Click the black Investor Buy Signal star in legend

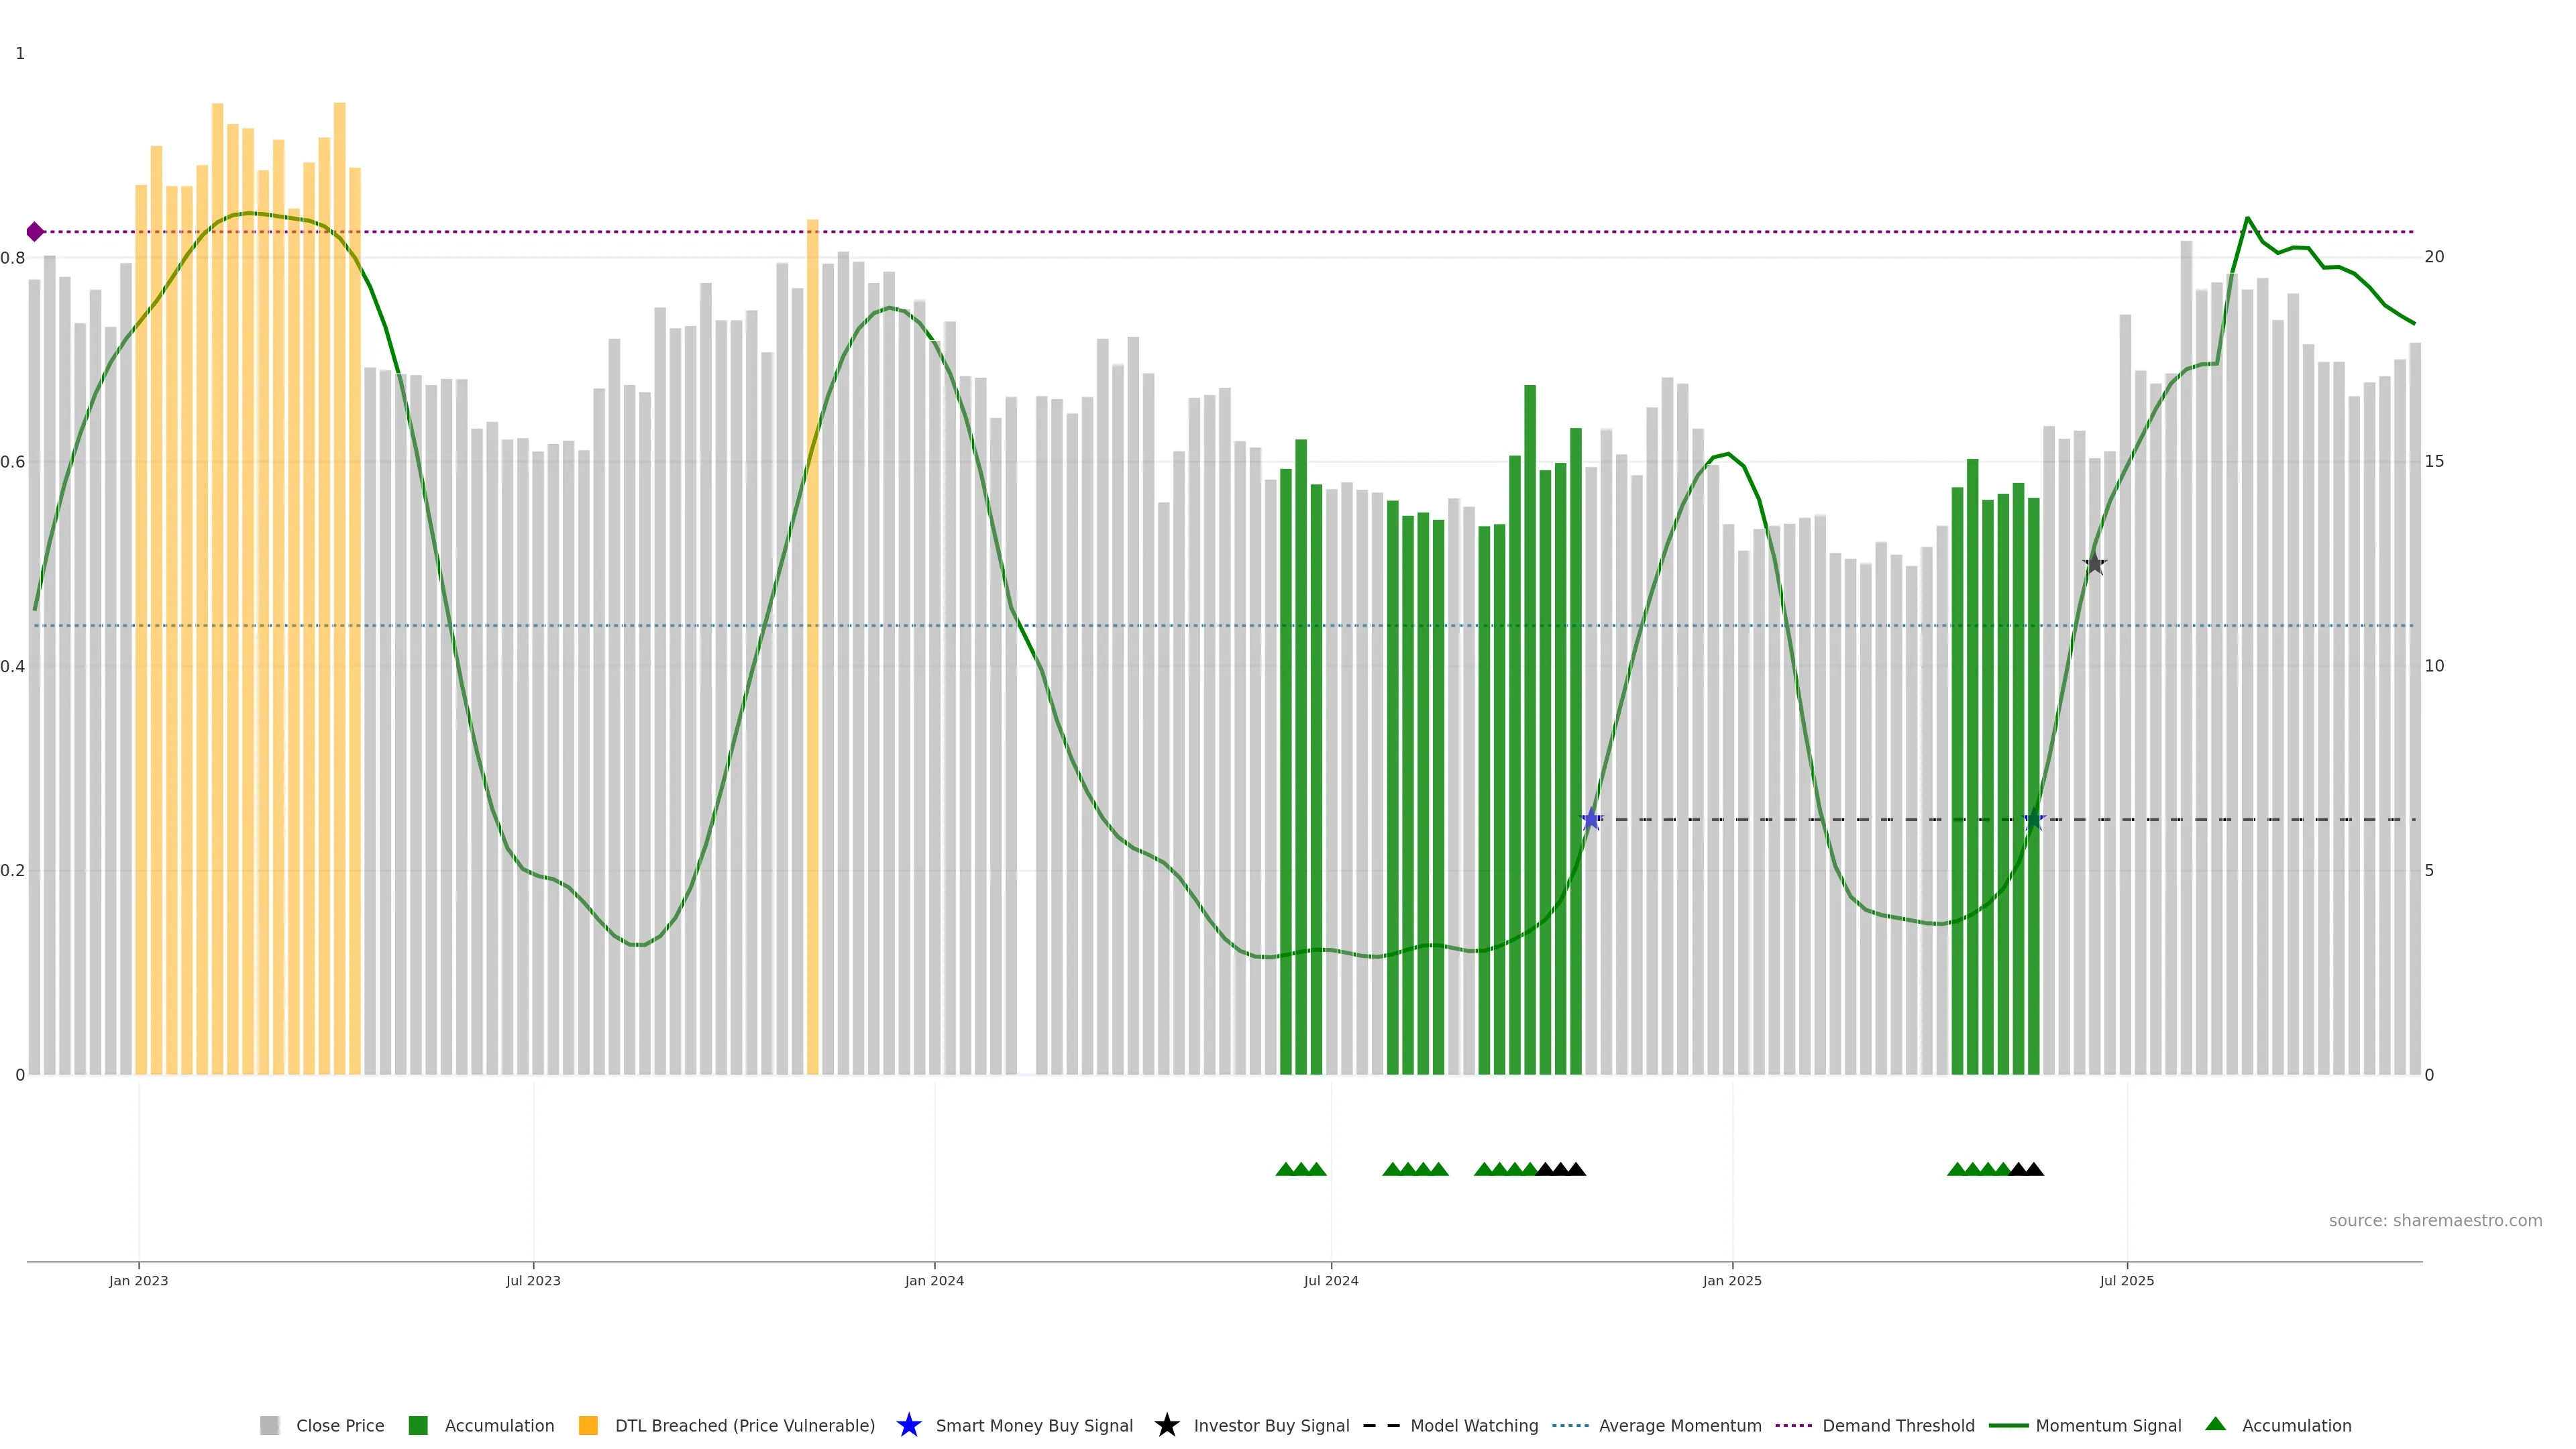pyautogui.click(x=1166, y=1425)
